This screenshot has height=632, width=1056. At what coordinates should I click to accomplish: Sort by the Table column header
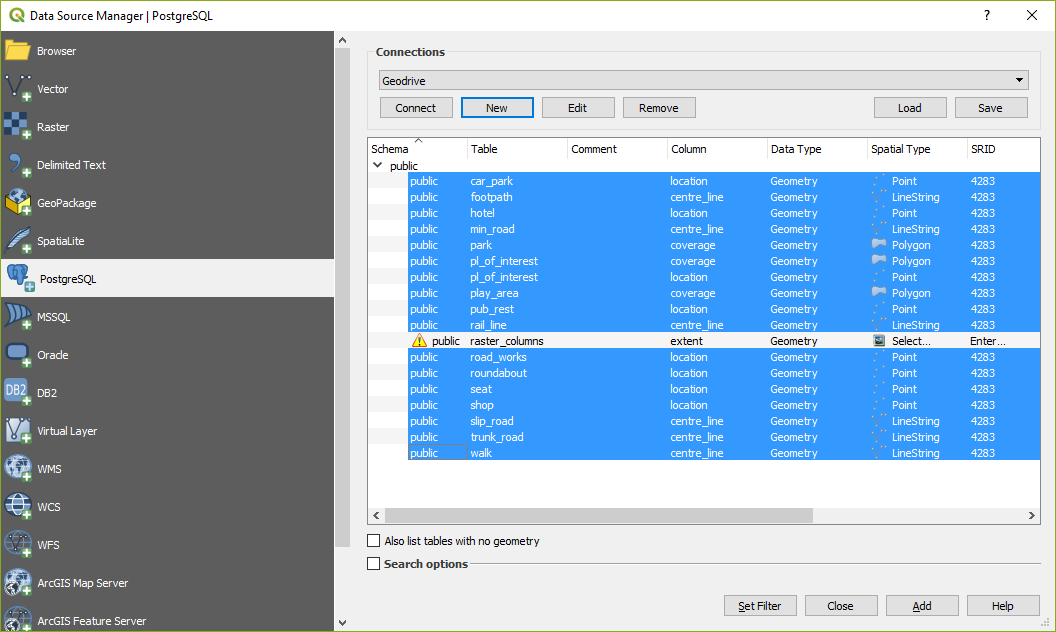(517, 149)
